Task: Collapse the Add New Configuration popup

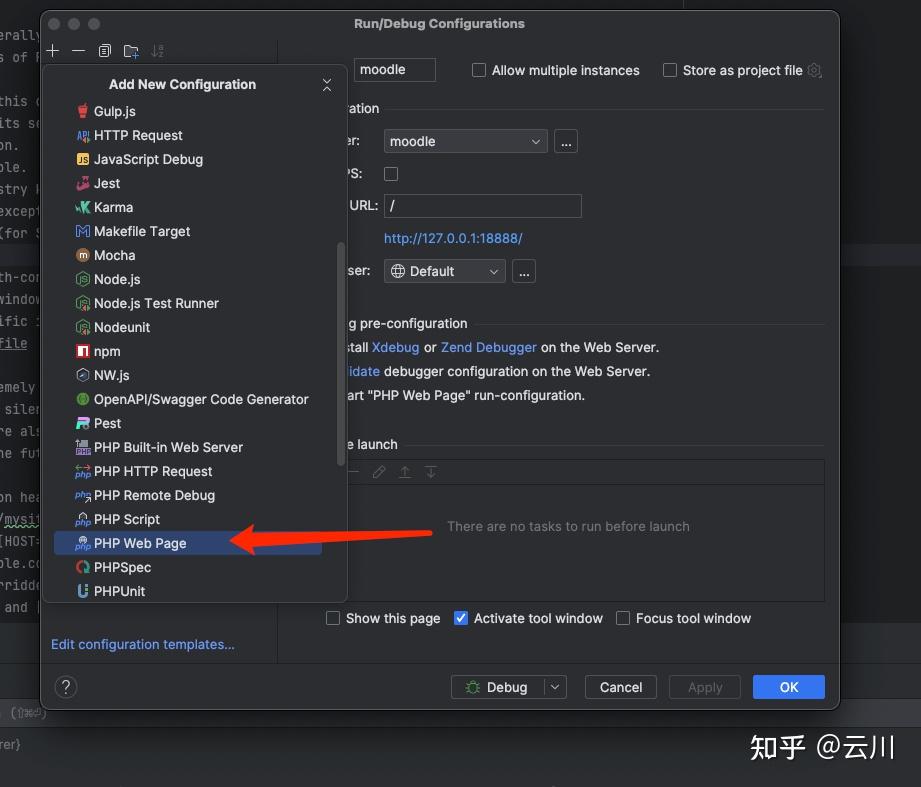Action: coord(327,85)
